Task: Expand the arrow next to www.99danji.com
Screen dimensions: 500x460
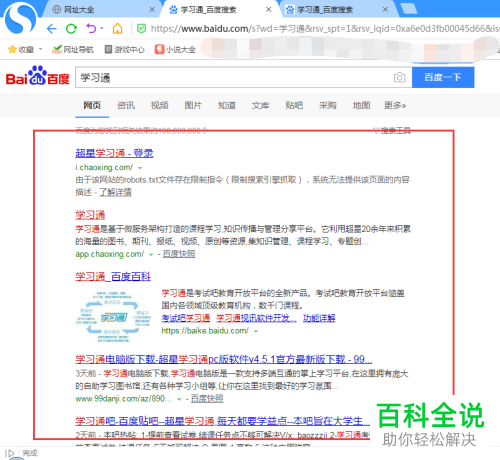Action: (179, 399)
